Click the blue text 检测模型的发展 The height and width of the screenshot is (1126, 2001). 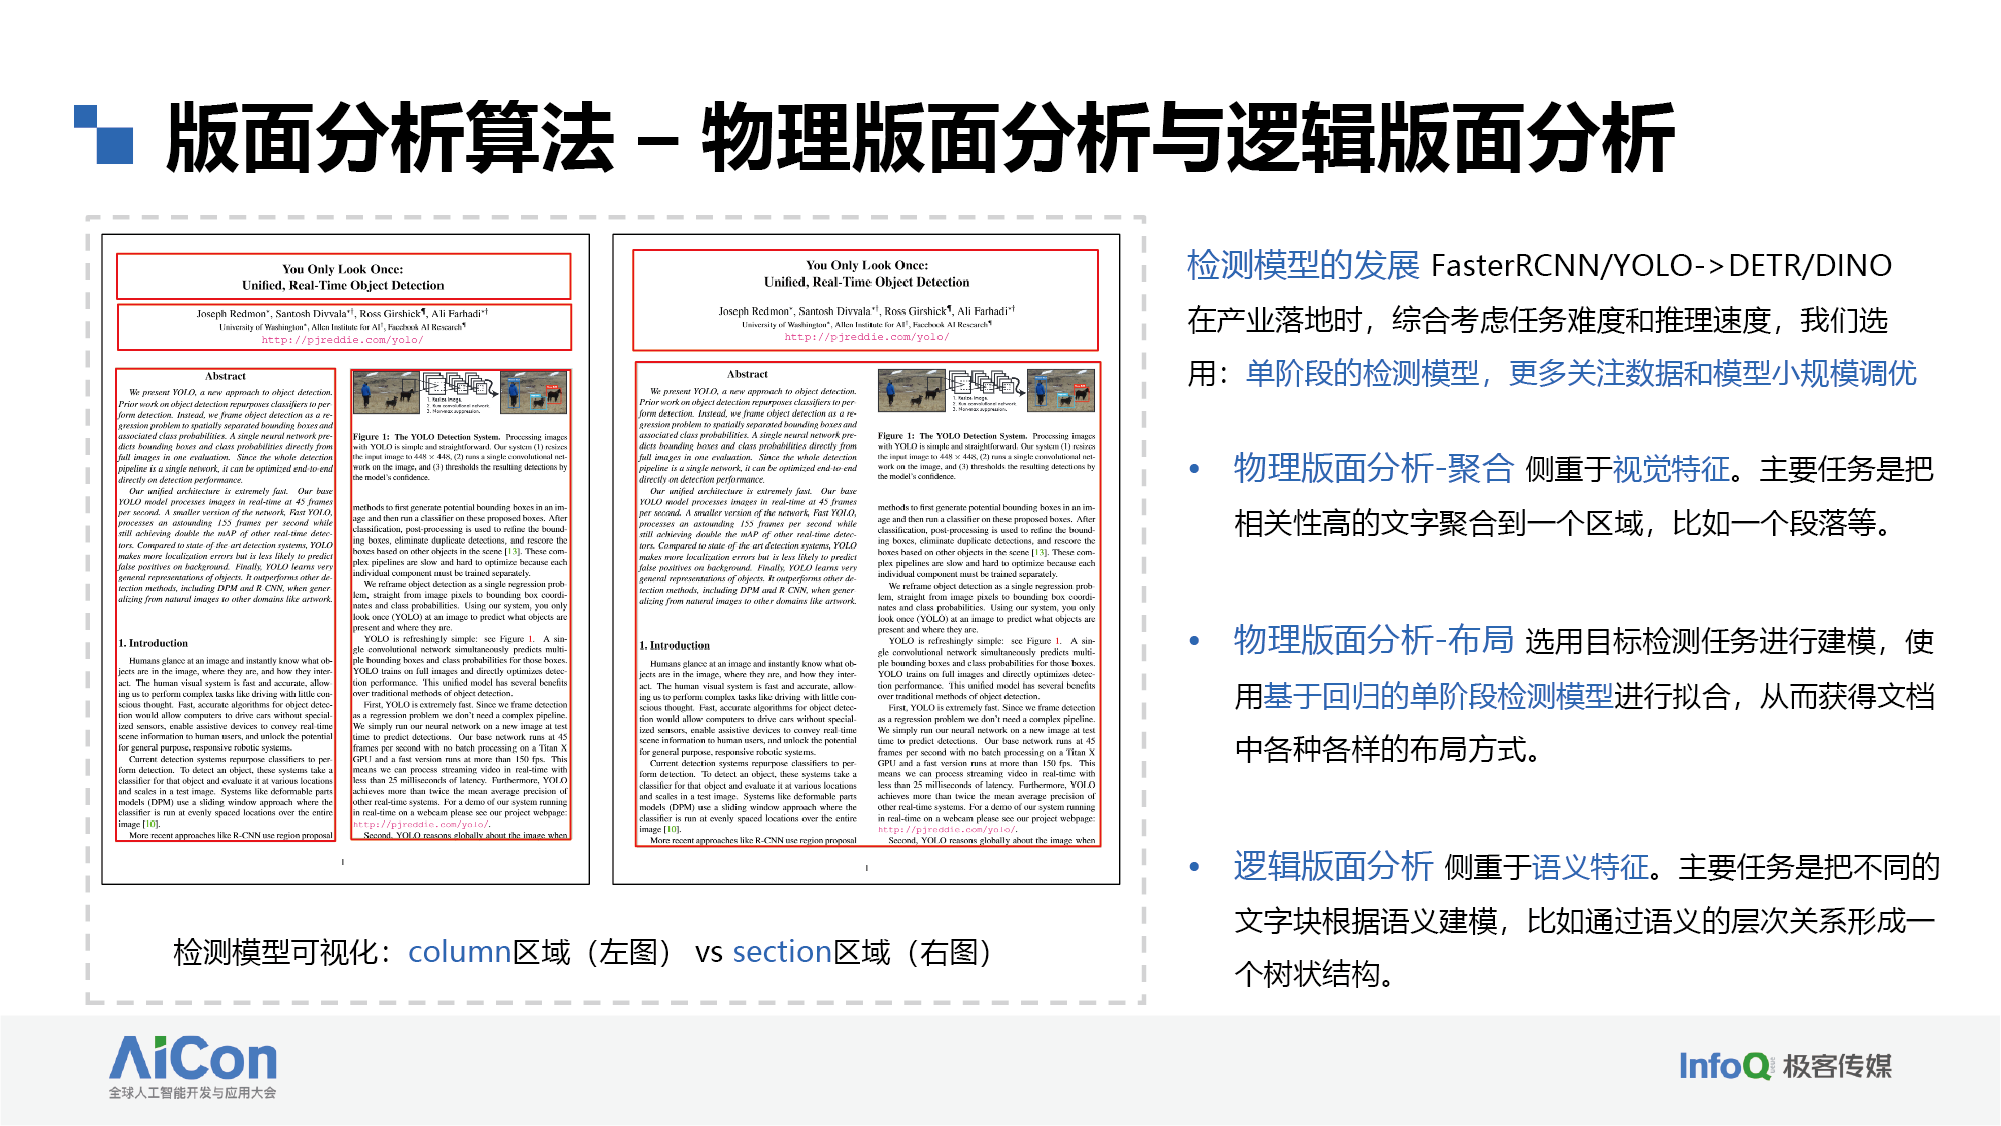pos(1302,265)
